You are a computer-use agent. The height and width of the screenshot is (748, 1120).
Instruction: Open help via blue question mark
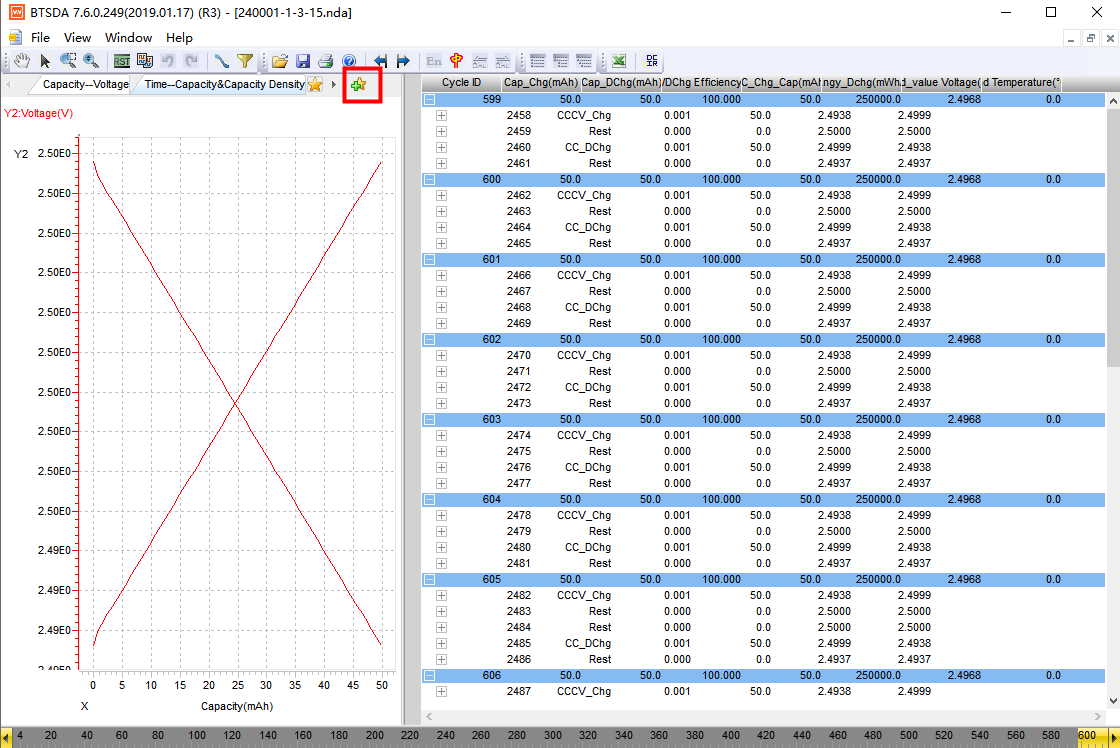coord(349,61)
